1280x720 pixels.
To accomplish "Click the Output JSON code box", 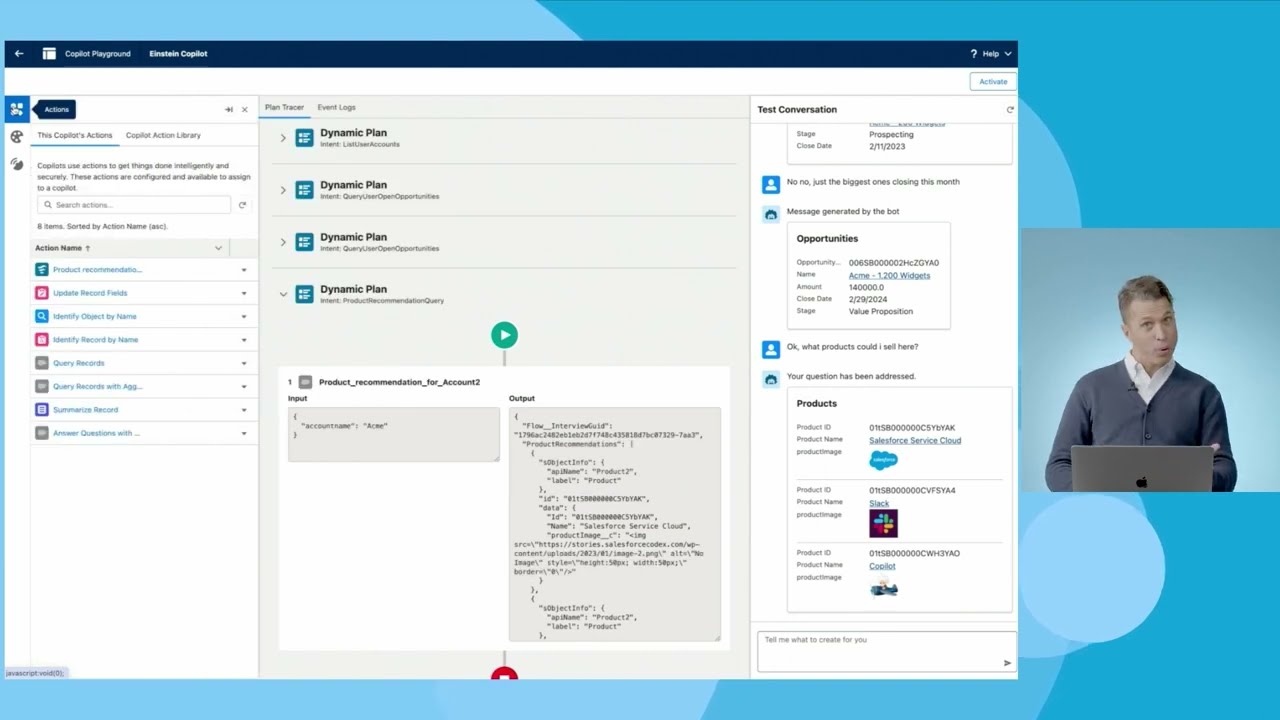I will (x=614, y=523).
